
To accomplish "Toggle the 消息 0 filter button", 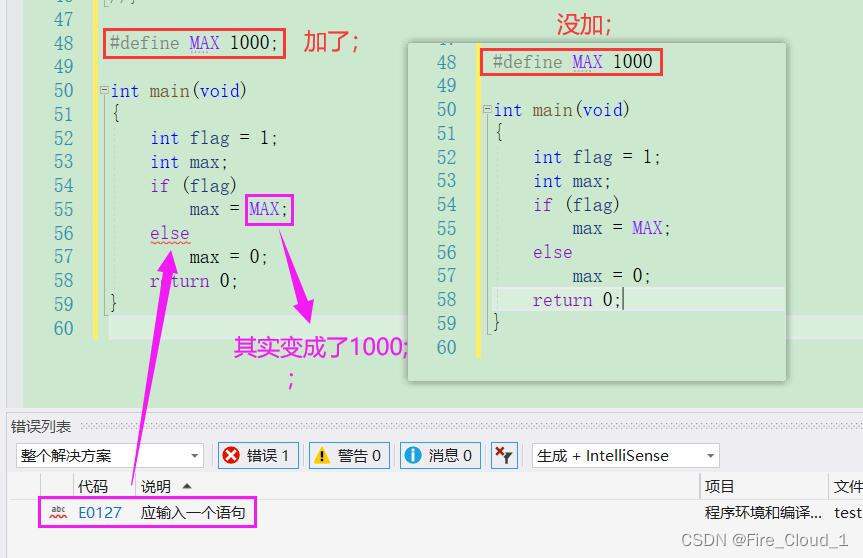I will pyautogui.click(x=440, y=456).
